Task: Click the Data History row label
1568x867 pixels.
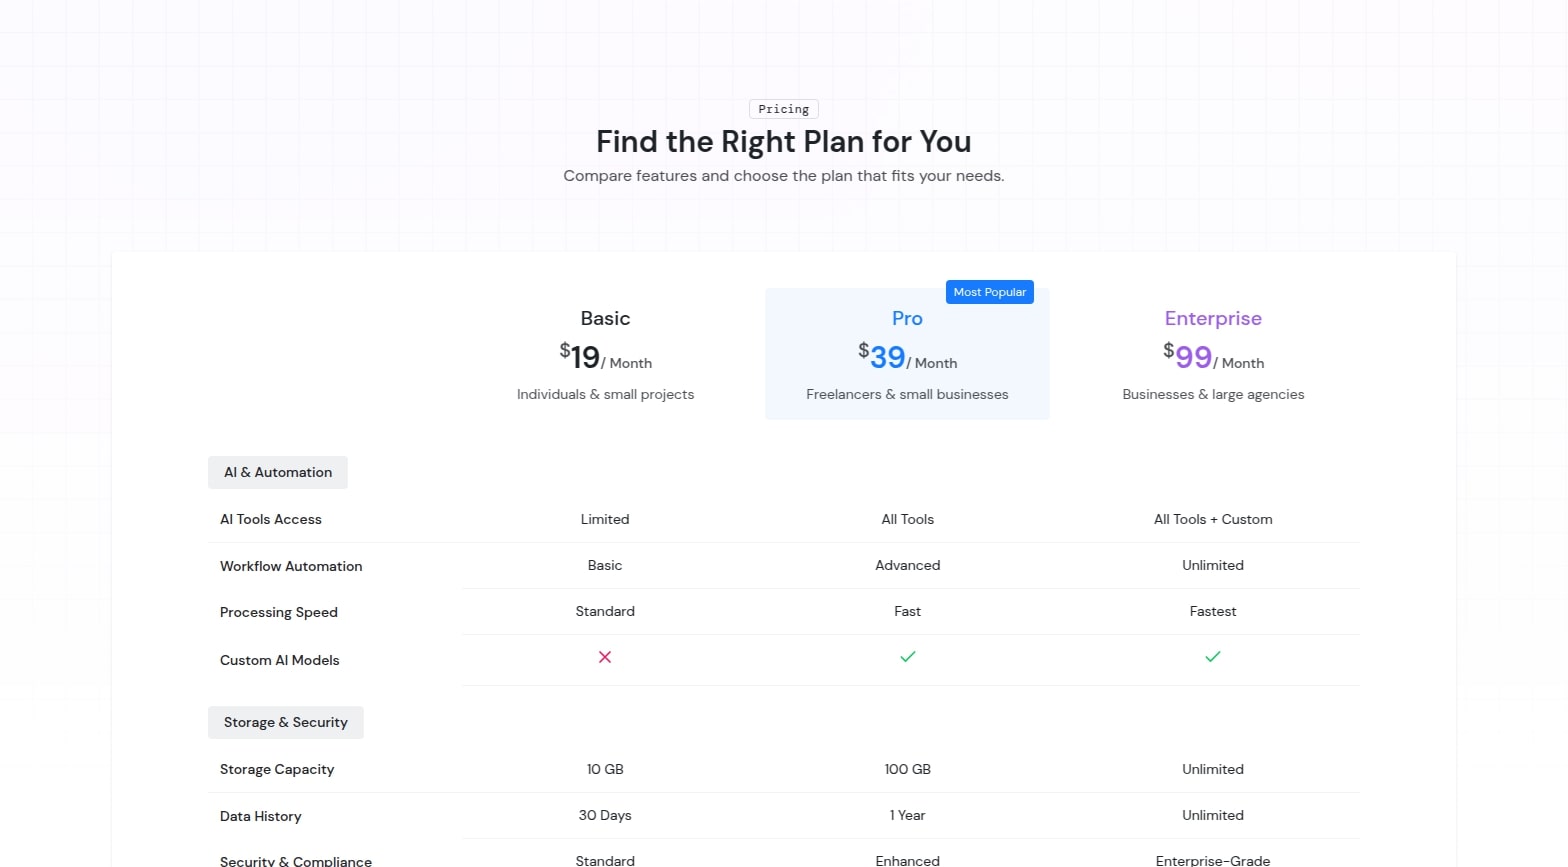Action: (x=261, y=816)
